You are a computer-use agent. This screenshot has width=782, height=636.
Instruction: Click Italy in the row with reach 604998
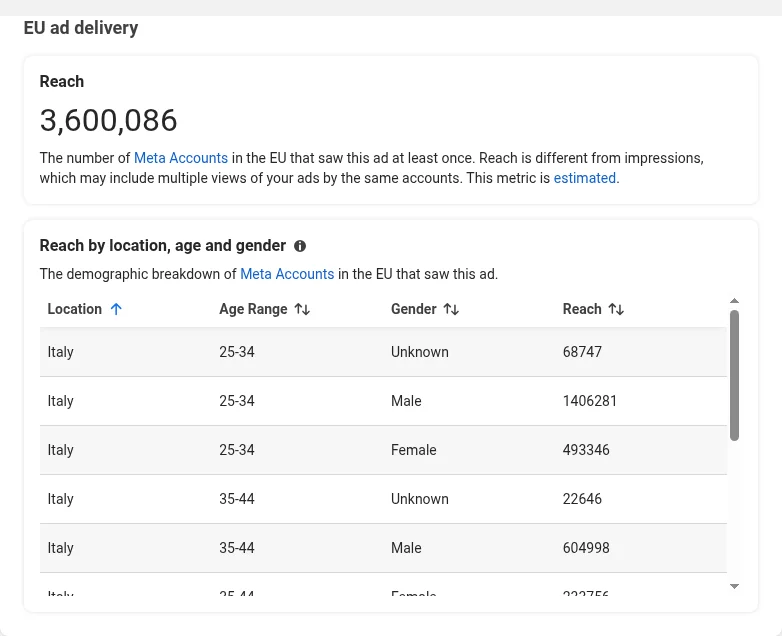pos(60,548)
